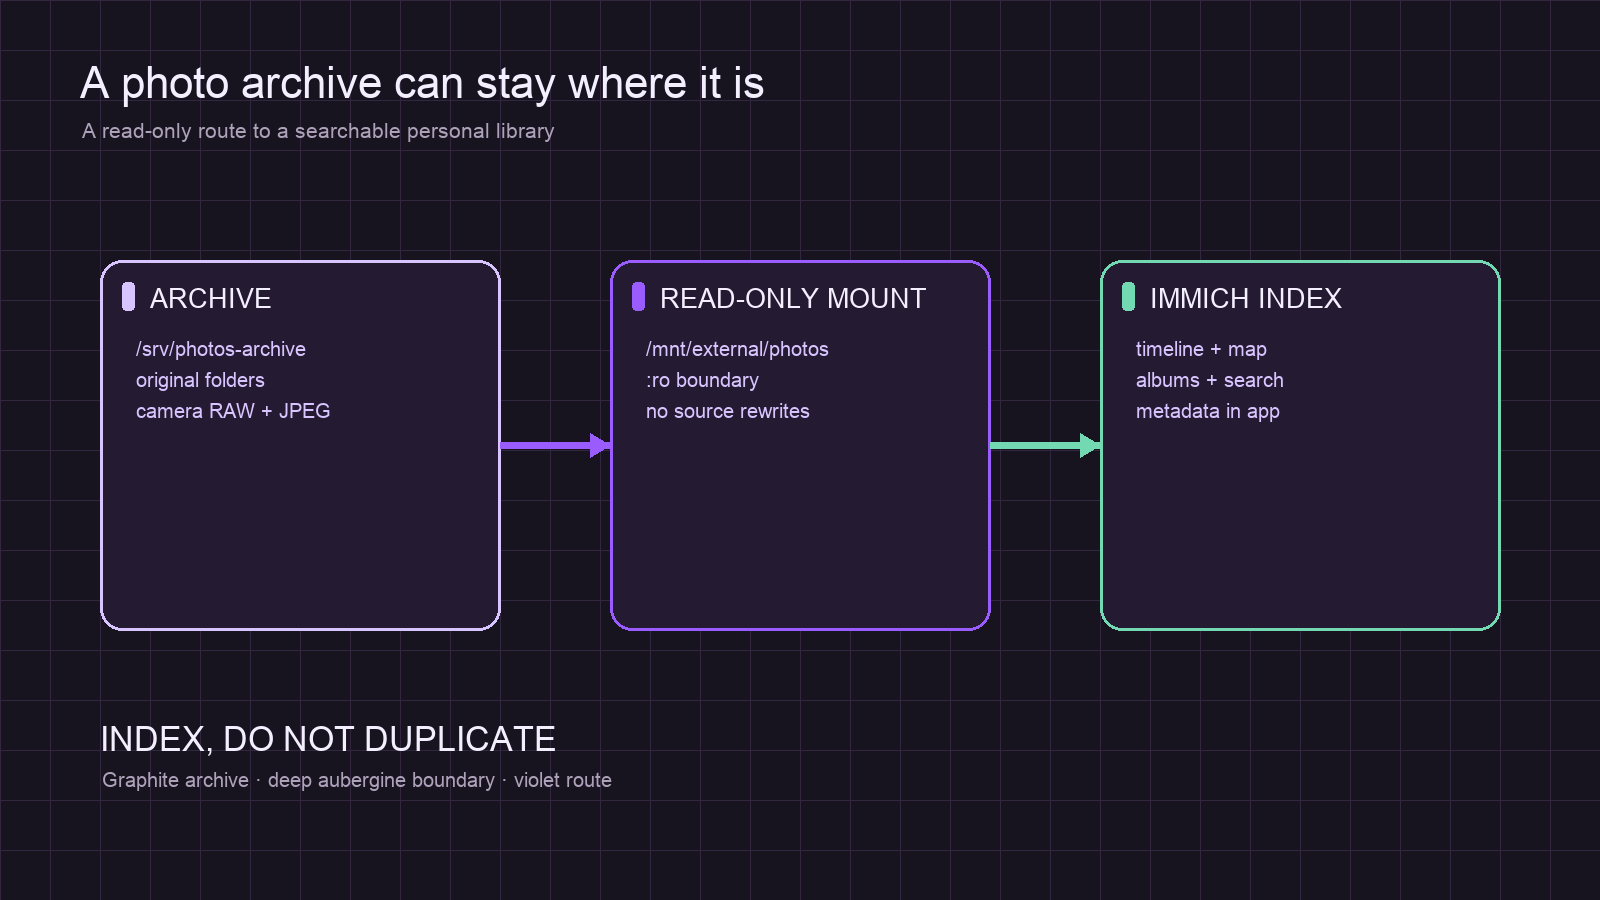Screen dimensions: 1600x900
Task: Click the ARCHIVE card heading
Action: pyautogui.click(x=211, y=298)
